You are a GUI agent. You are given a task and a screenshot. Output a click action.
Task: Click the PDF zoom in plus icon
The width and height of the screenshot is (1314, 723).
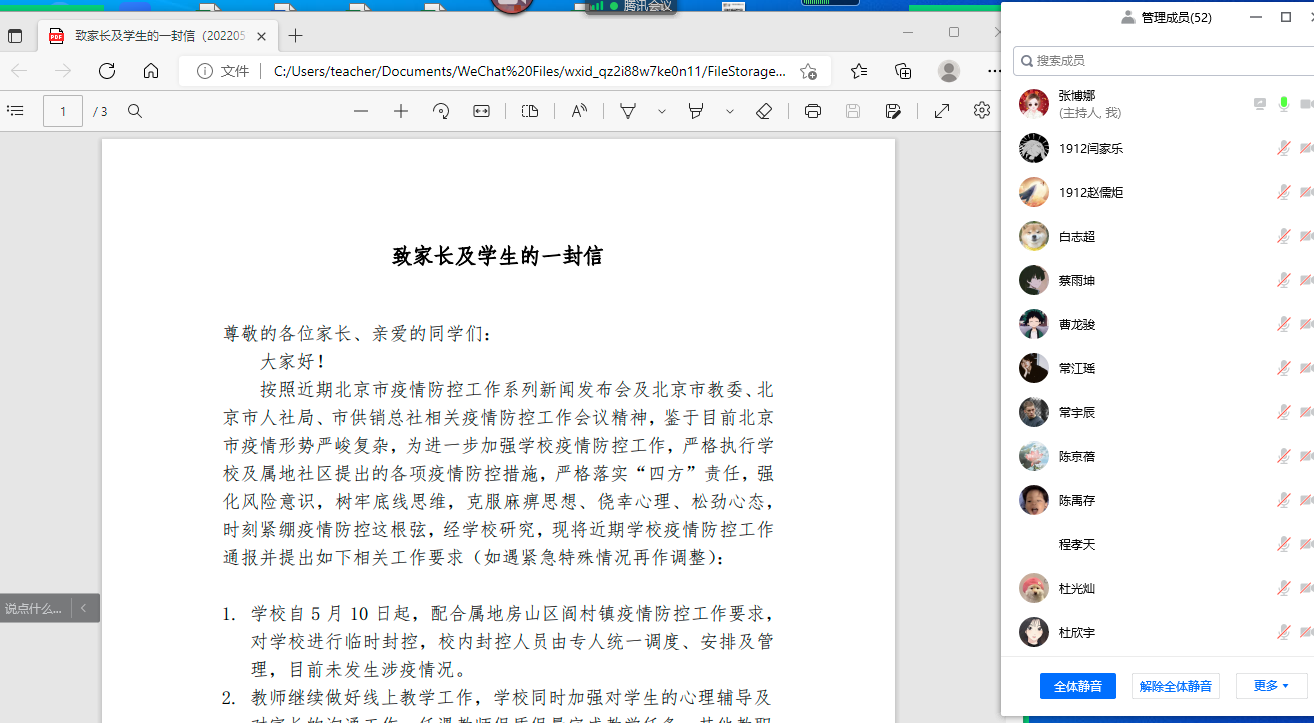401,111
